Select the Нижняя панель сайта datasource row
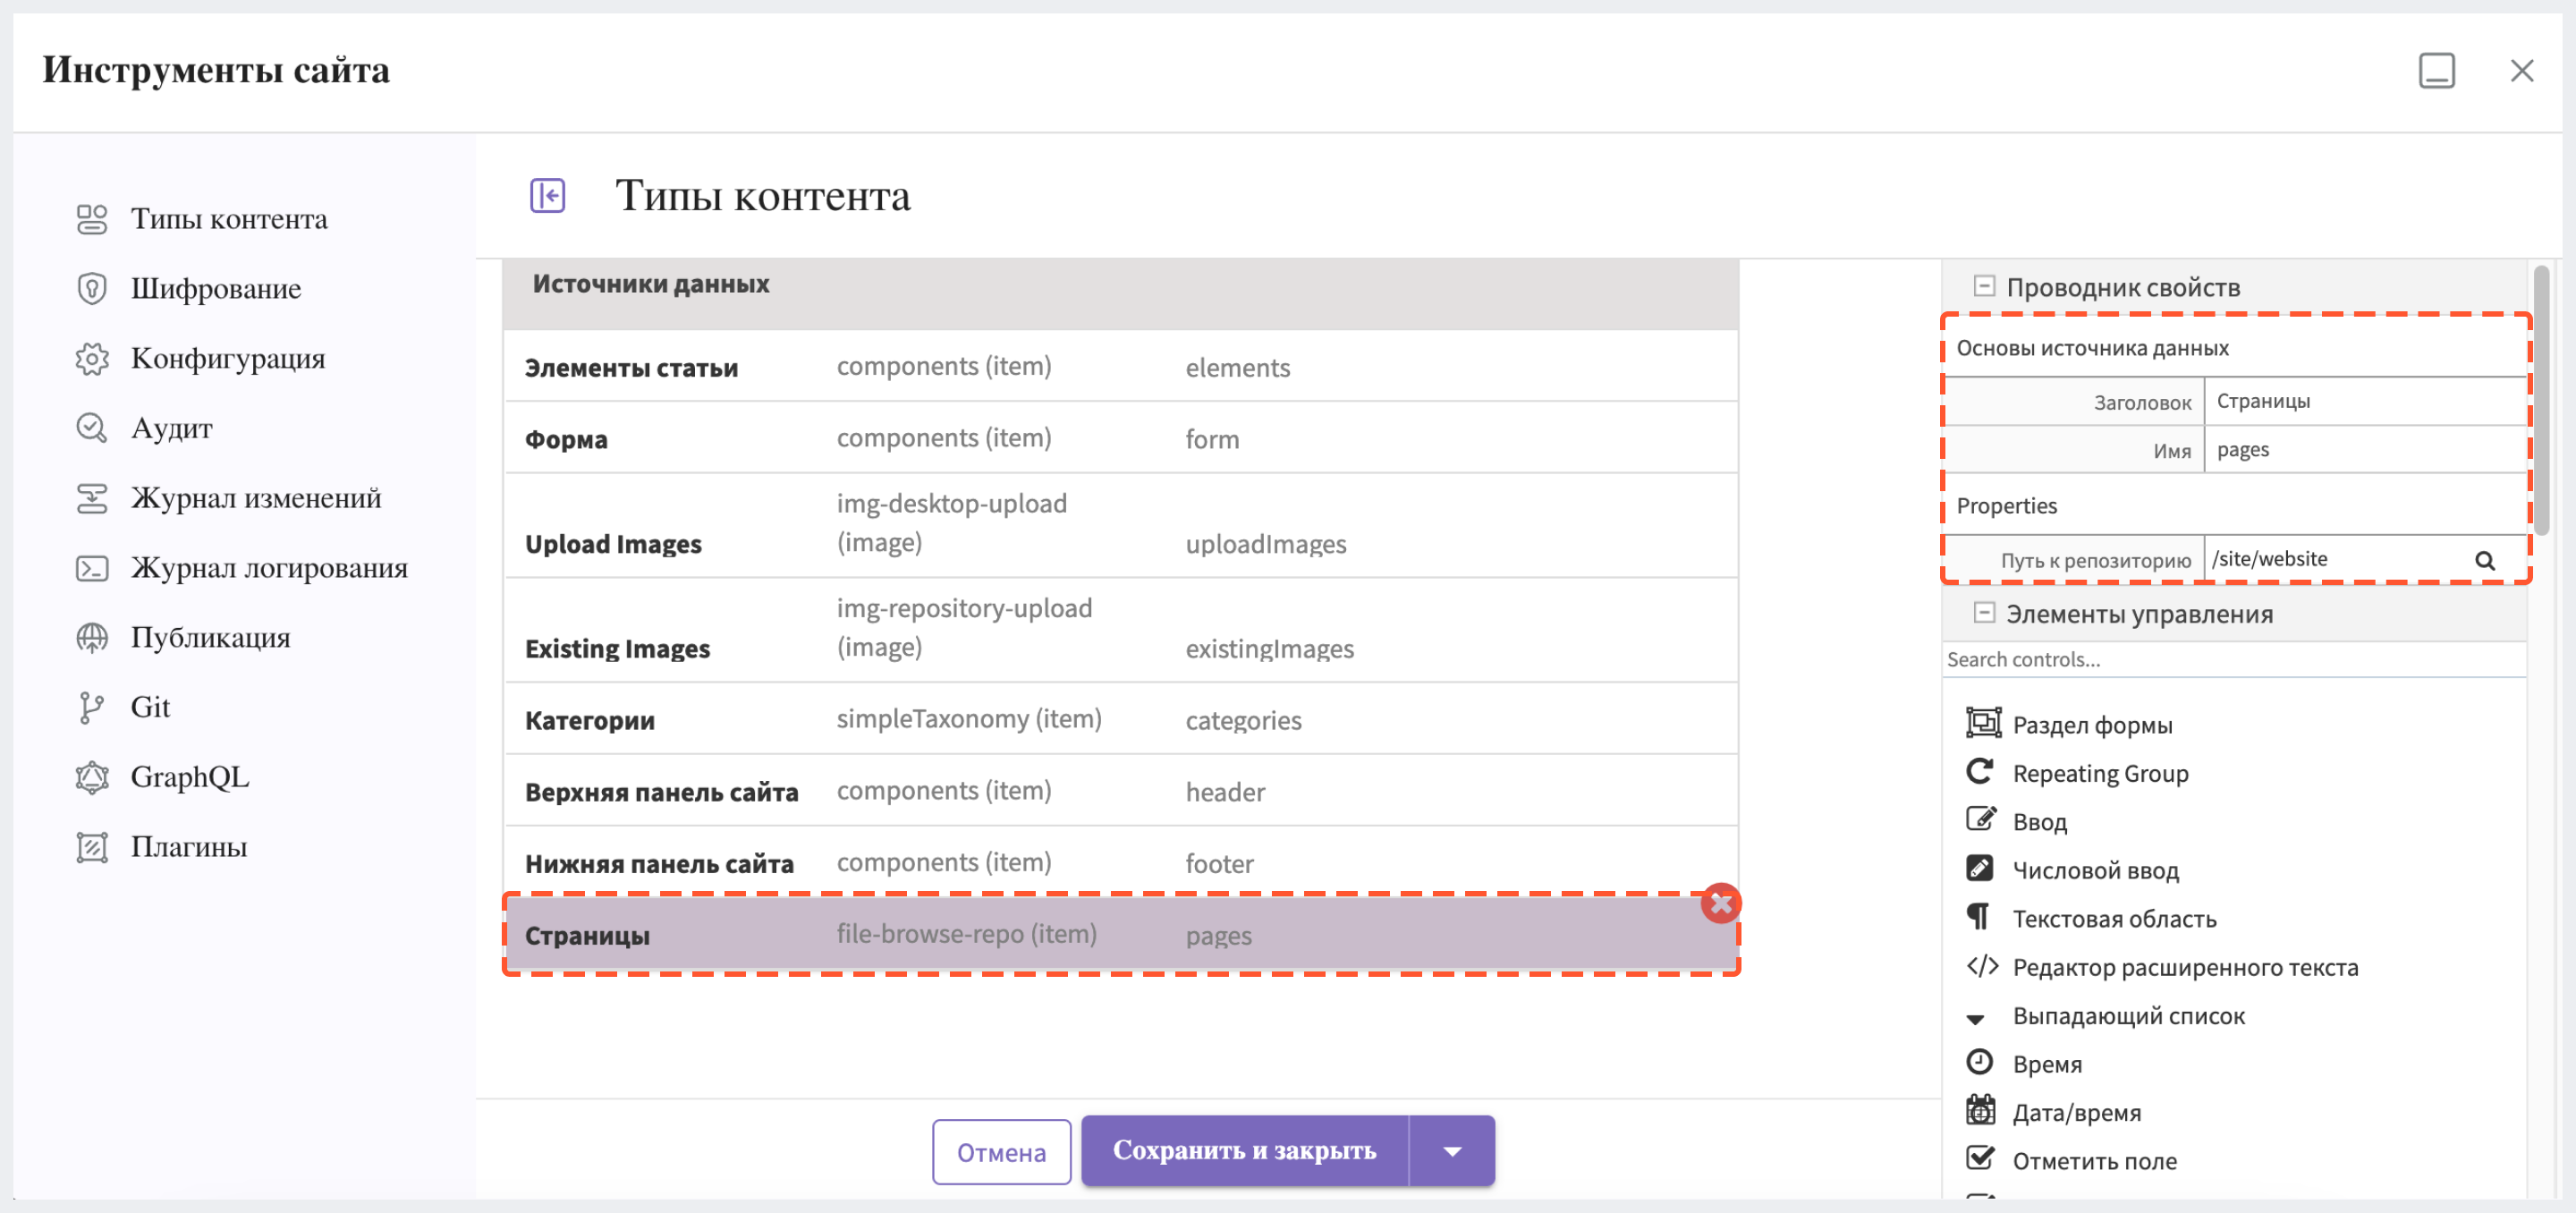The image size is (2576, 1213). (1121, 862)
